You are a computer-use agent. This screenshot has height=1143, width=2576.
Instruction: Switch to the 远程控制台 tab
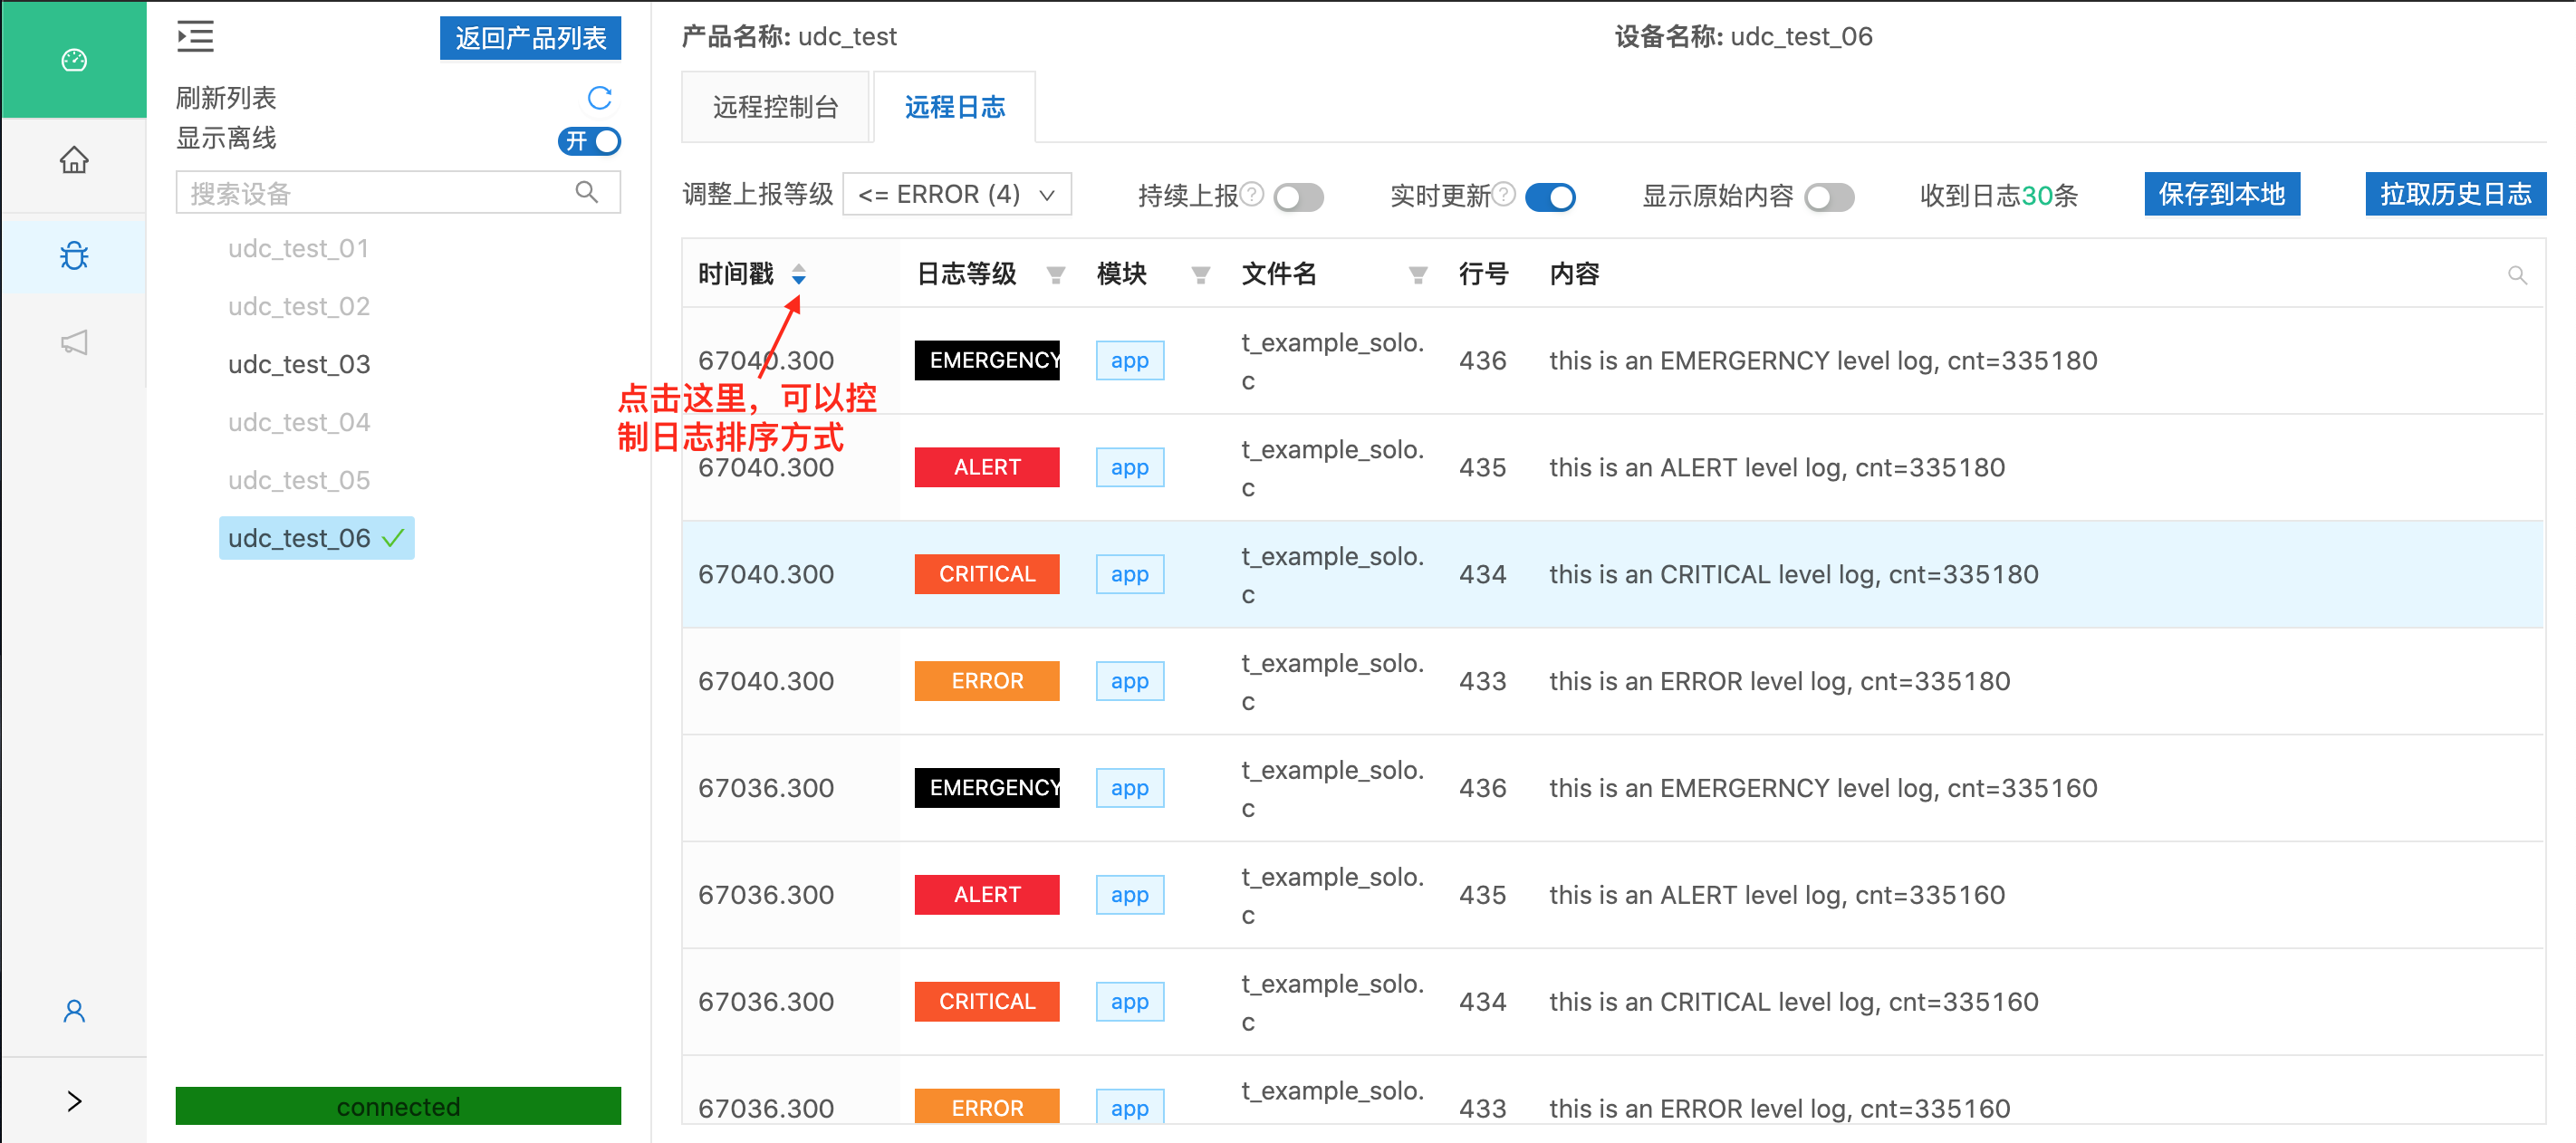(x=775, y=107)
